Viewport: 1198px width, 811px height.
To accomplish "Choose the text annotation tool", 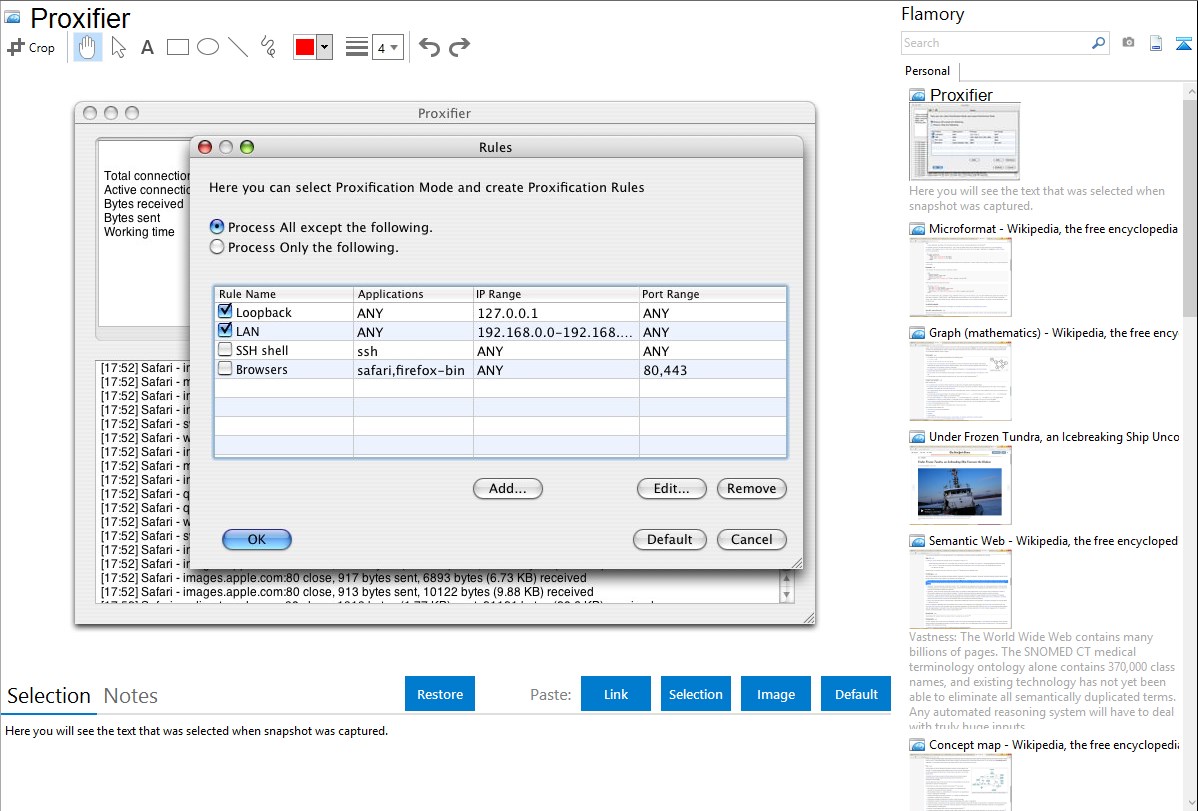I will pyautogui.click(x=147, y=47).
